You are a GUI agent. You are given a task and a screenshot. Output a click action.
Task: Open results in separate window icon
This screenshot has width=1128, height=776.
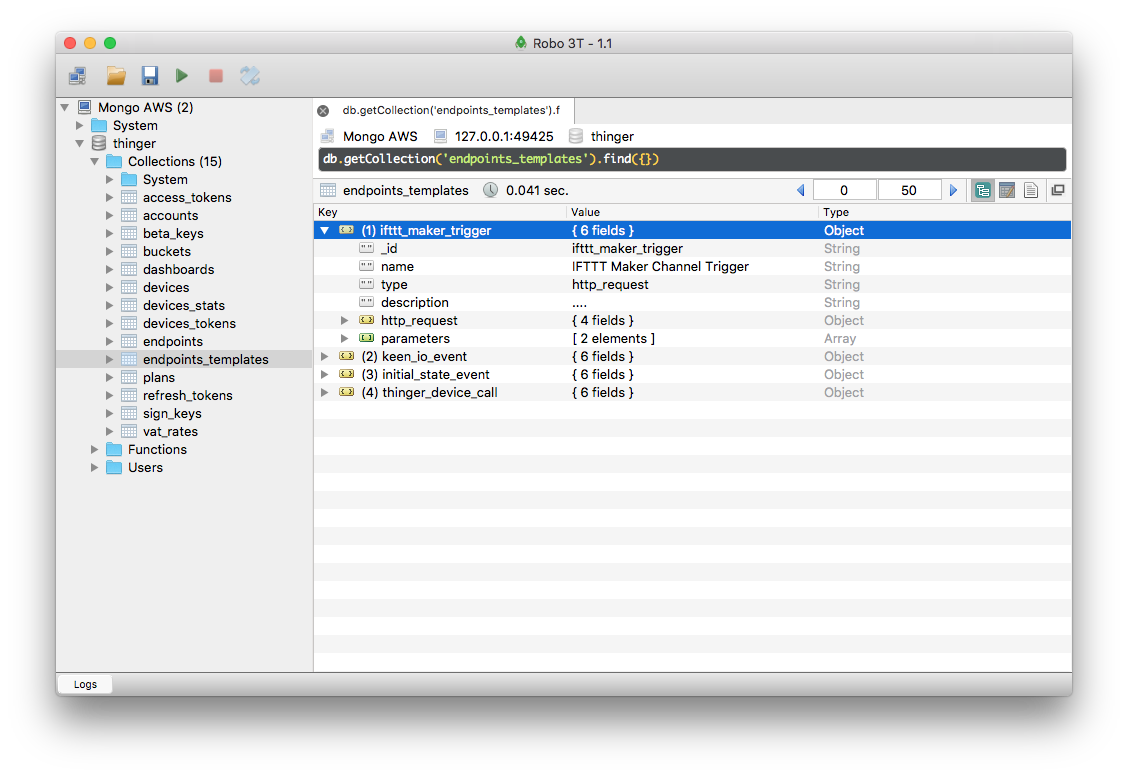[1058, 190]
